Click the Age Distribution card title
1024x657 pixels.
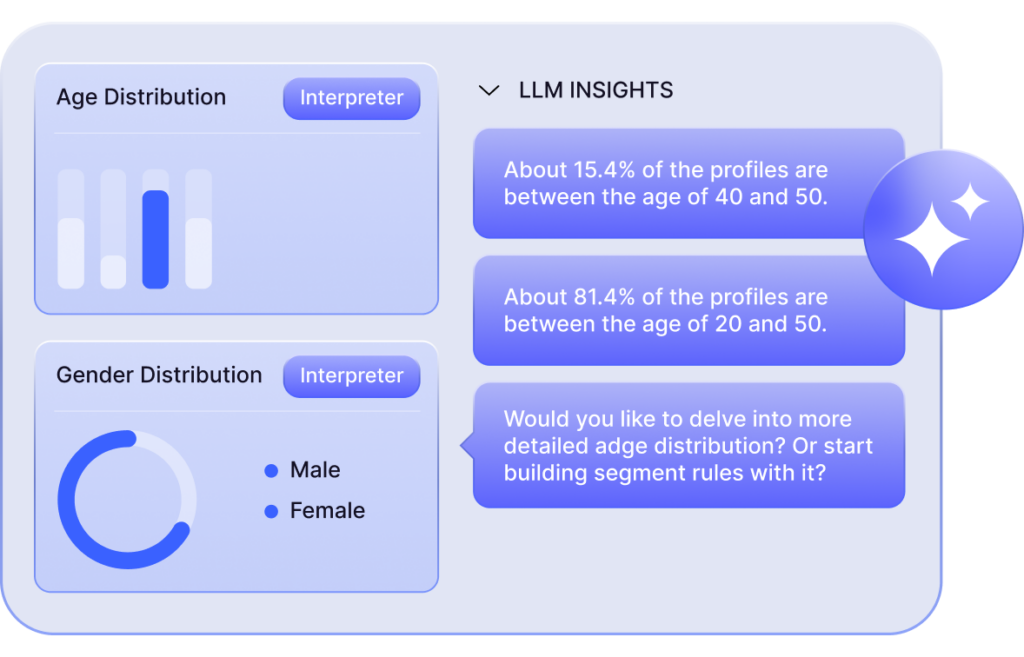(141, 98)
